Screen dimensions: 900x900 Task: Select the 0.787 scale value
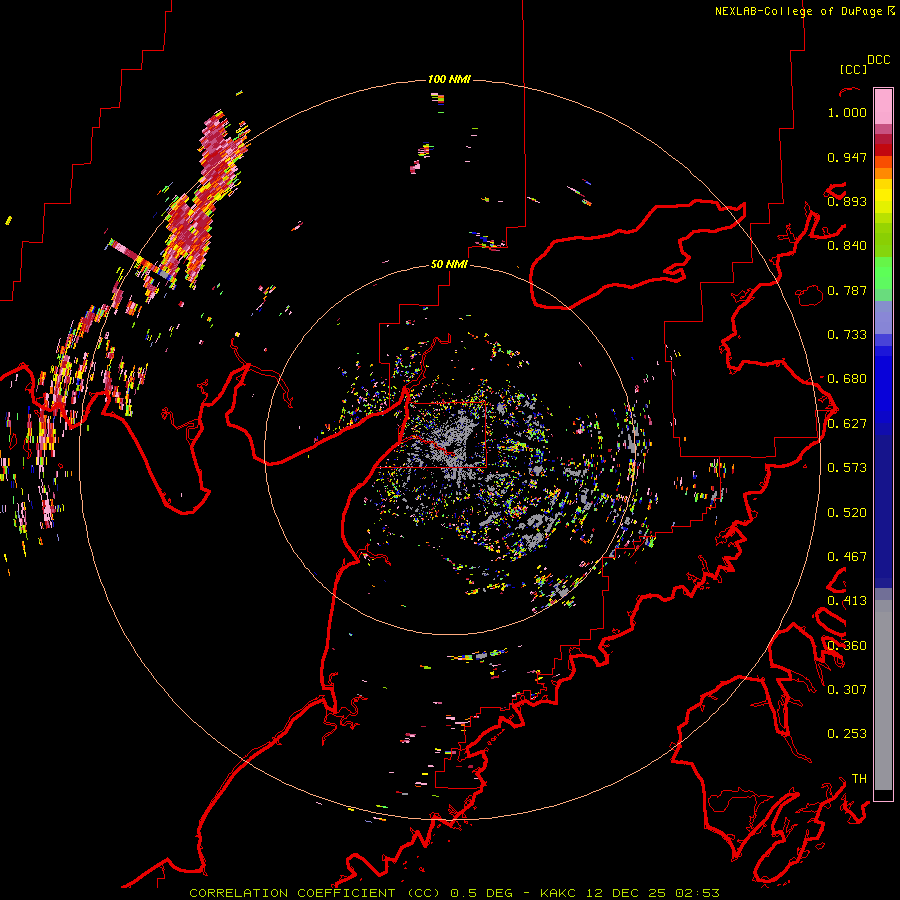(x=847, y=290)
